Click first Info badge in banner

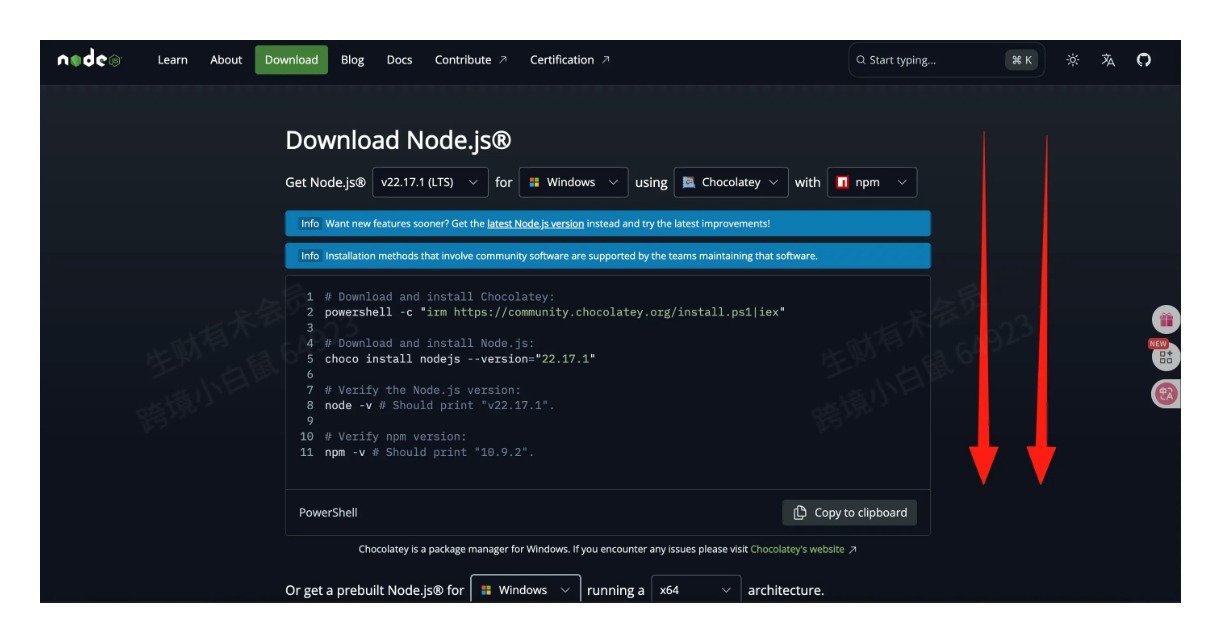[310, 224]
